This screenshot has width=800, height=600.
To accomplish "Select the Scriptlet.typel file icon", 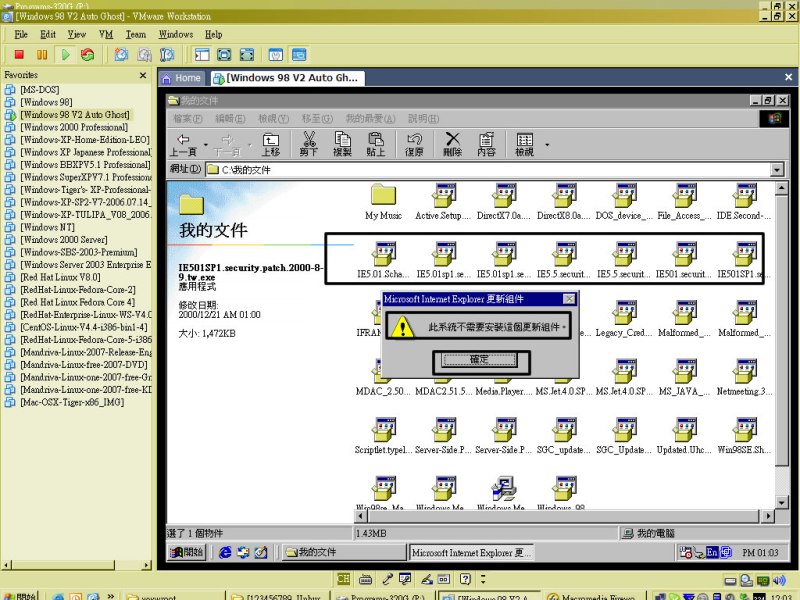I will 384,437.
